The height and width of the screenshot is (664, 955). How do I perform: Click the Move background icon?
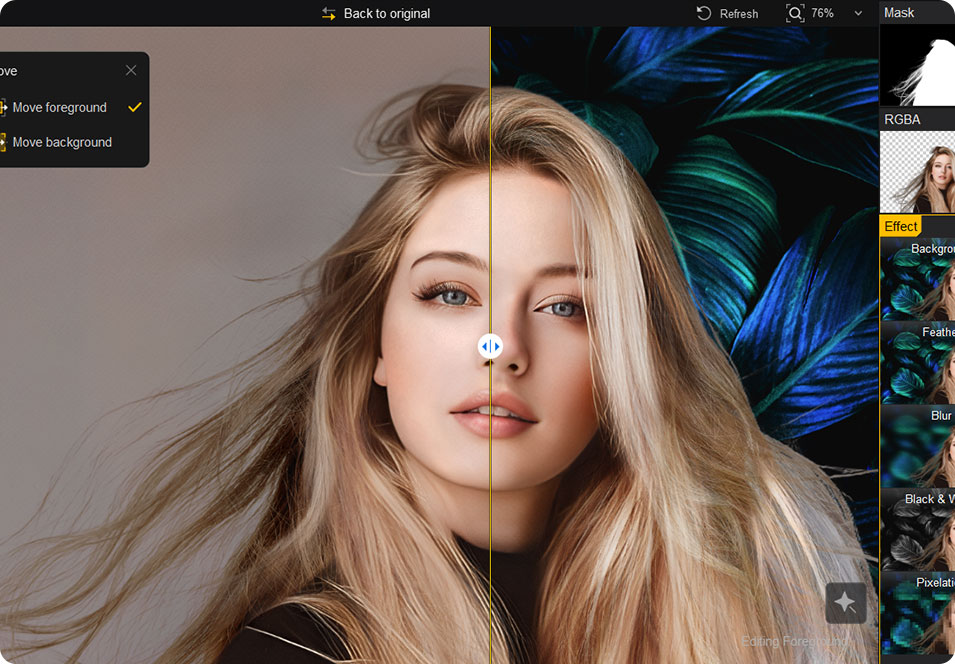point(2,142)
